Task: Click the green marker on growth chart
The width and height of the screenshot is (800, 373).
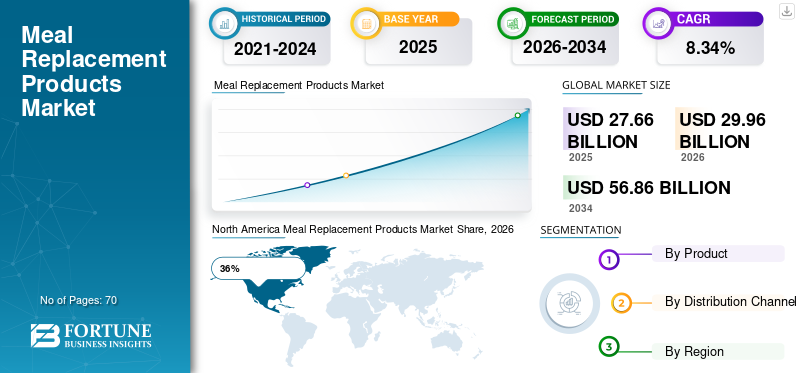Action: tap(517, 115)
